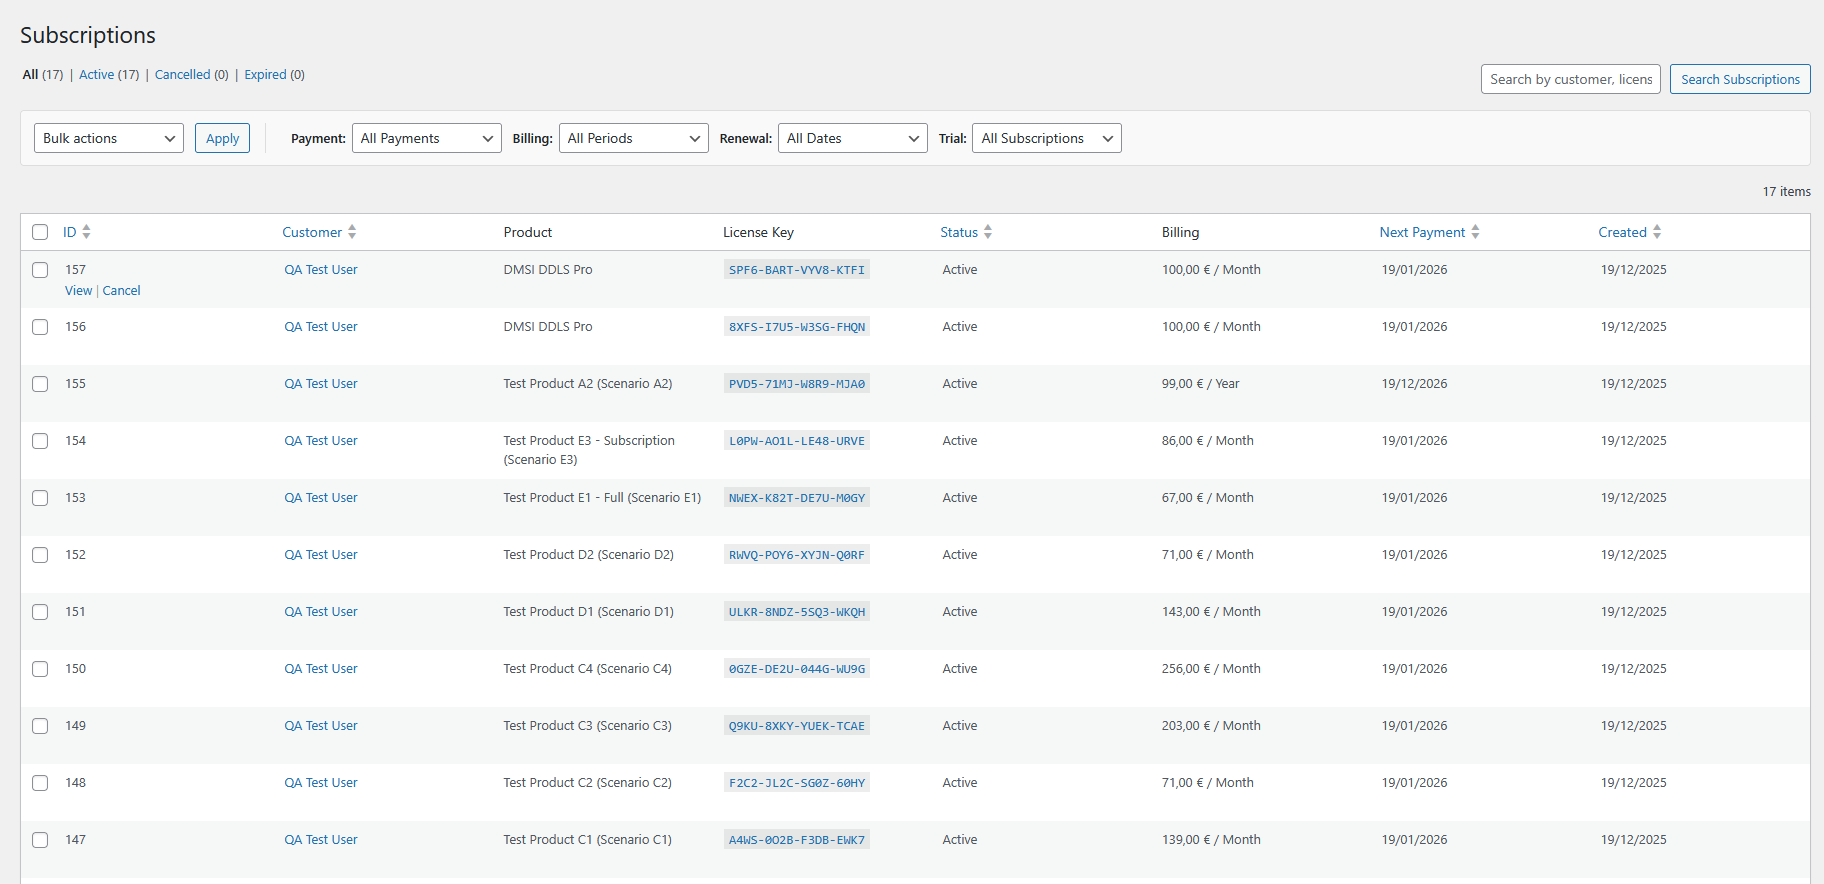
Task: Click next payment date 19/12/2026
Action: [1414, 384]
